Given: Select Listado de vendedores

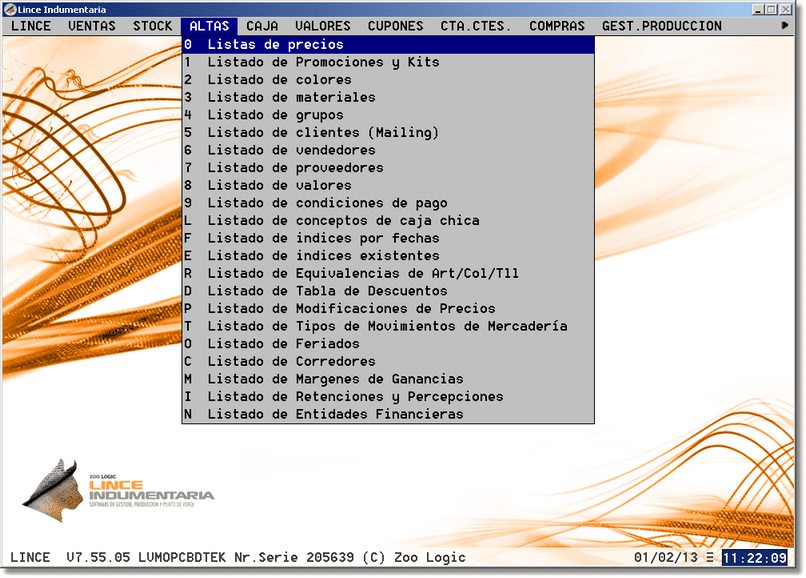Looking at the screenshot, I should click(389, 150).
